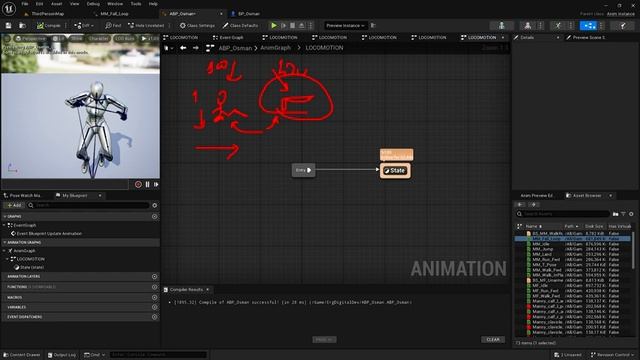Open My Blueprint settings gear

pyautogui.click(x=155, y=205)
